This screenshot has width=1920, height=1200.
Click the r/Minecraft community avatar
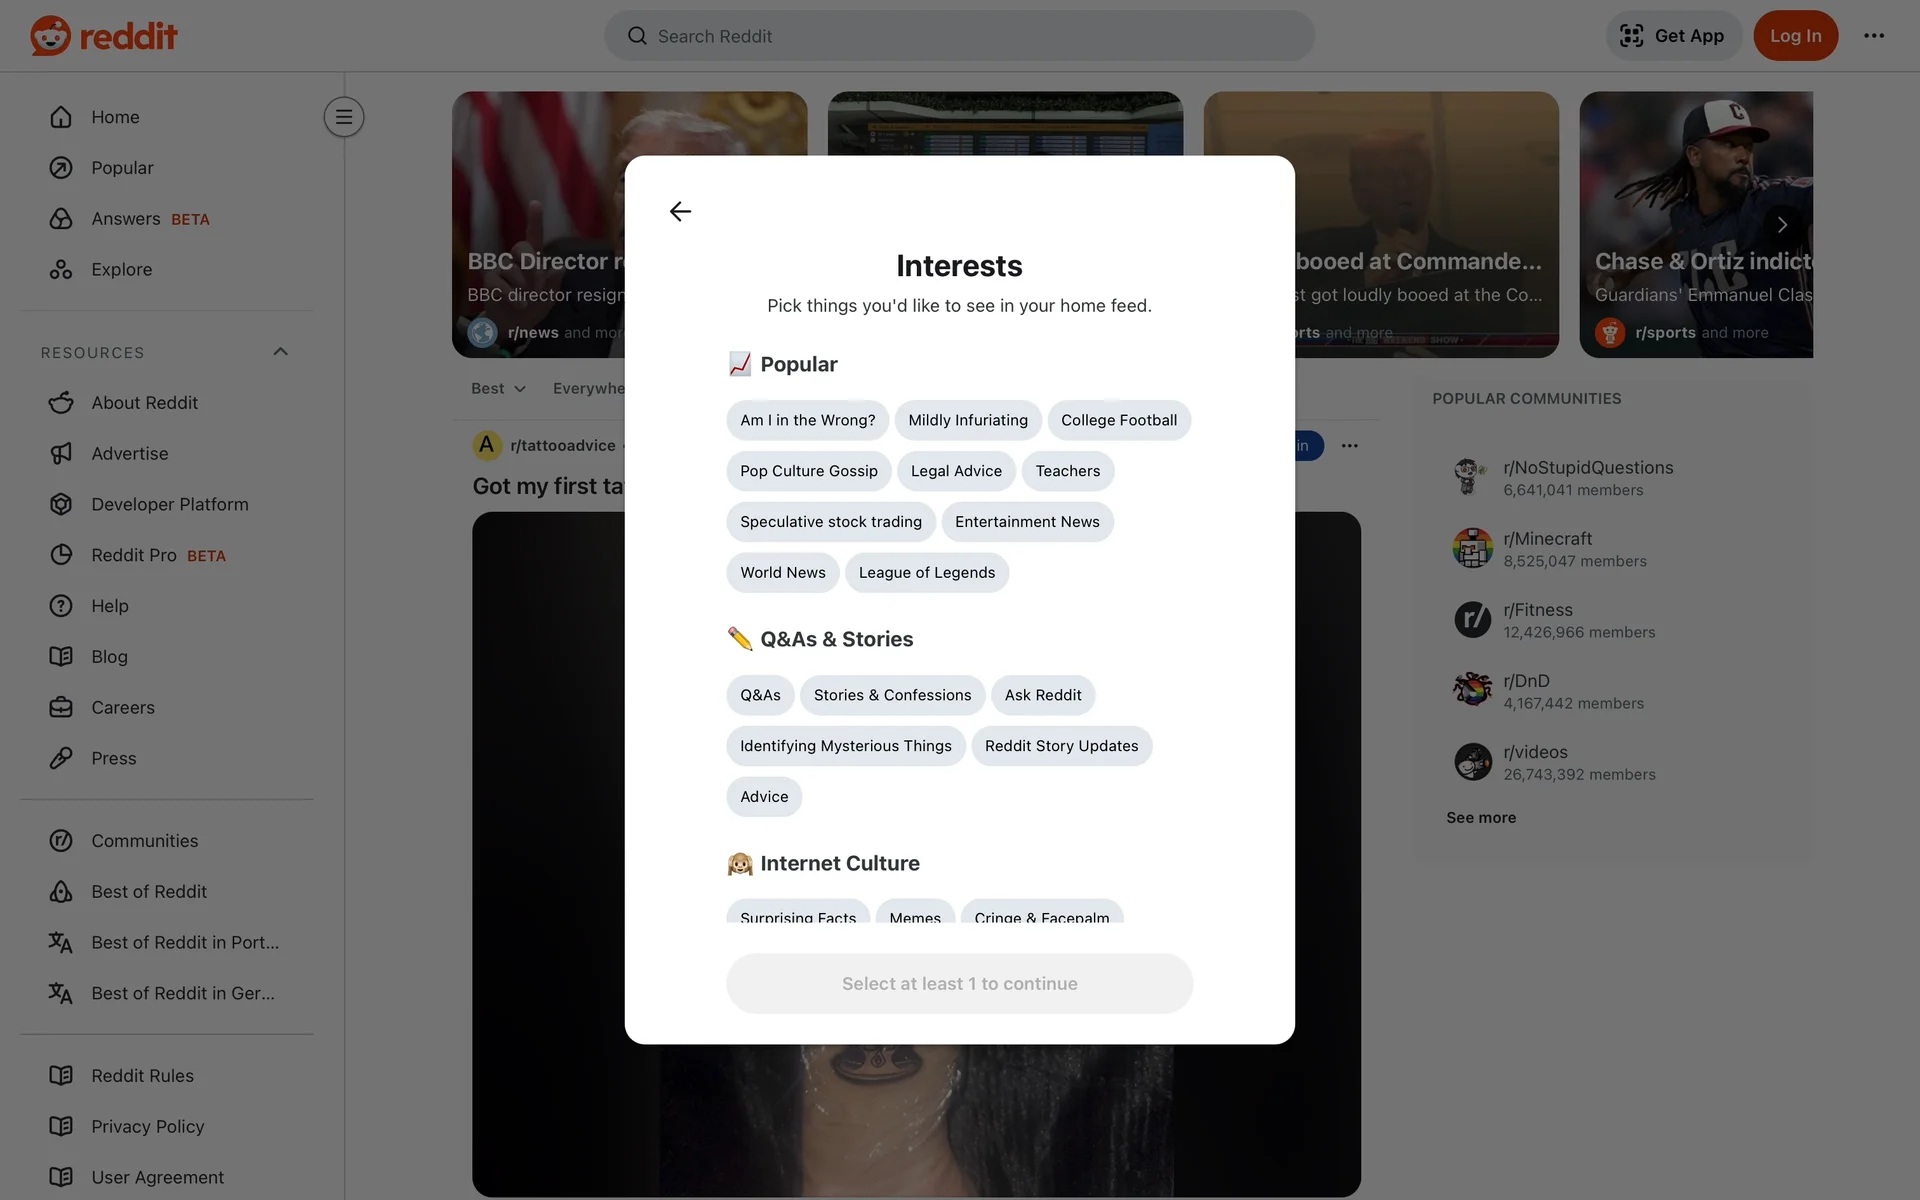pyautogui.click(x=1472, y=549)
